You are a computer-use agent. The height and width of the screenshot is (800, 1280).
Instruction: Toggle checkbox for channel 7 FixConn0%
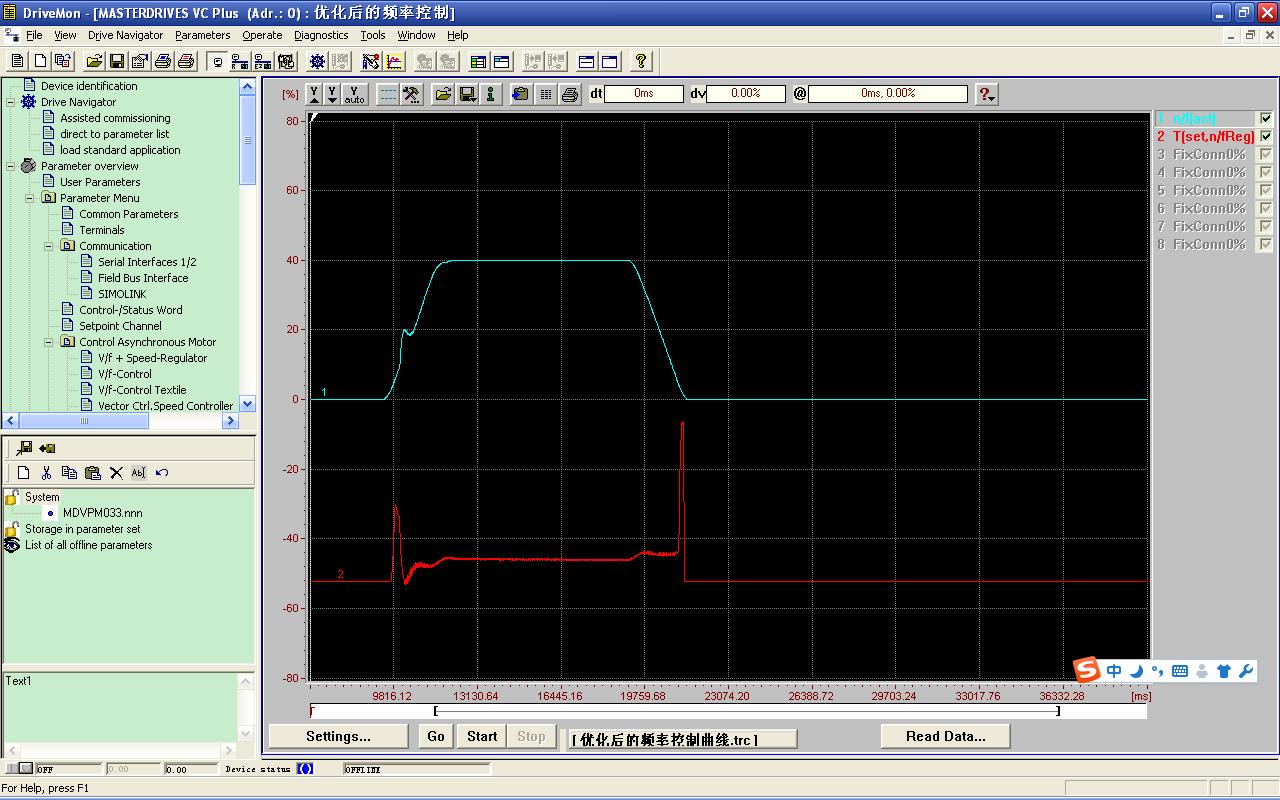[1266, 227]
